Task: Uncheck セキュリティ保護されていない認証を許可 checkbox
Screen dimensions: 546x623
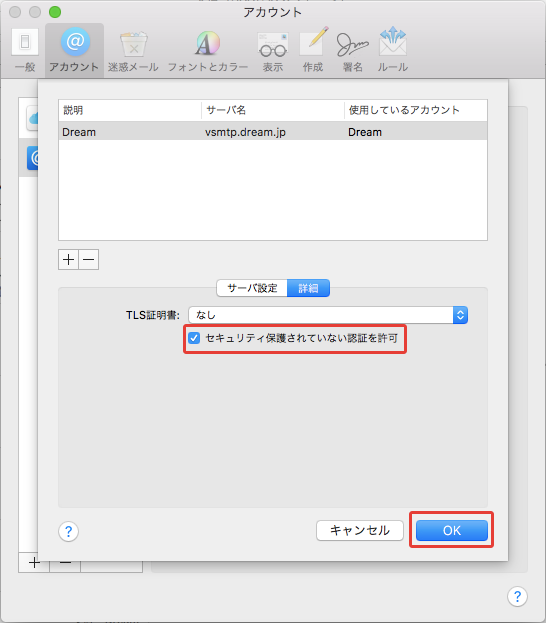Action: pos(194,338)
